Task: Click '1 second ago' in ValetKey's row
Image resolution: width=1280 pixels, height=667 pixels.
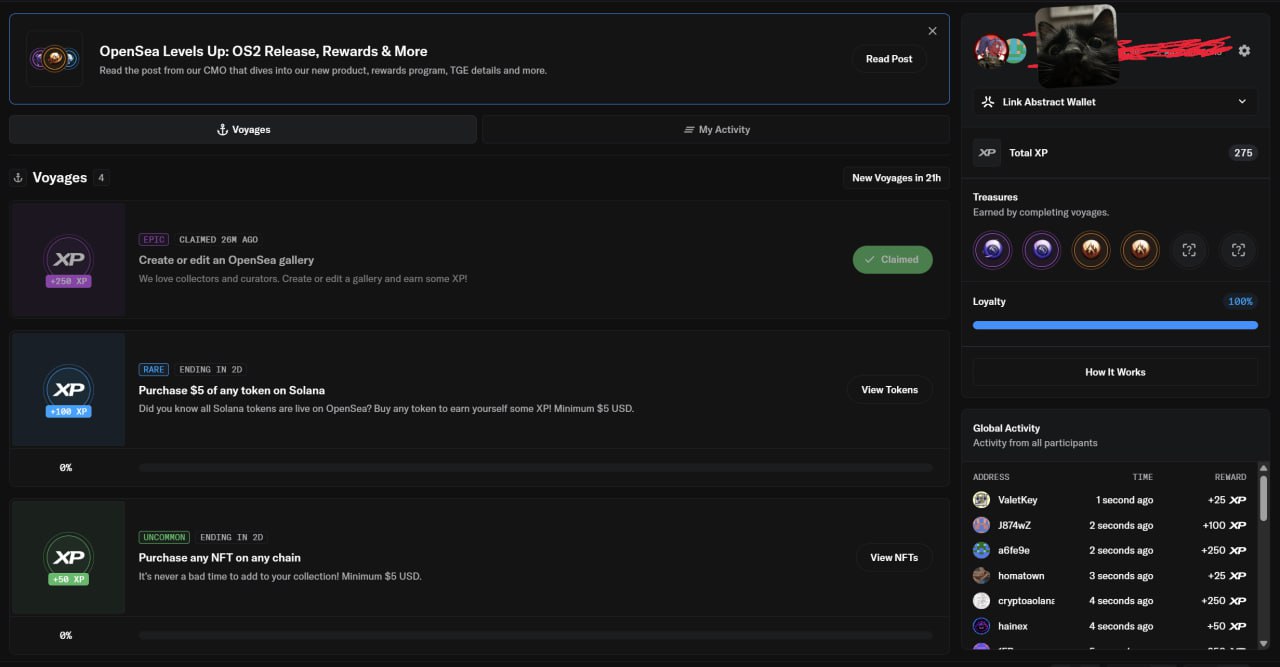Action: (1124, 500)
